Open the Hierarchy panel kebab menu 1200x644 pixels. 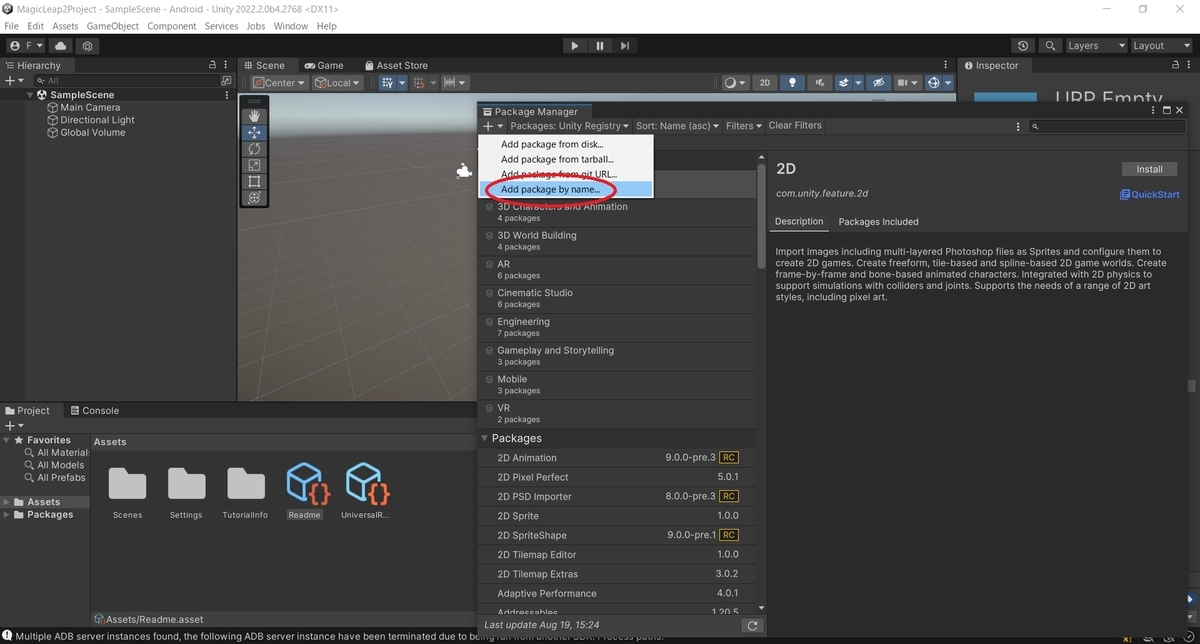[228, 65]
